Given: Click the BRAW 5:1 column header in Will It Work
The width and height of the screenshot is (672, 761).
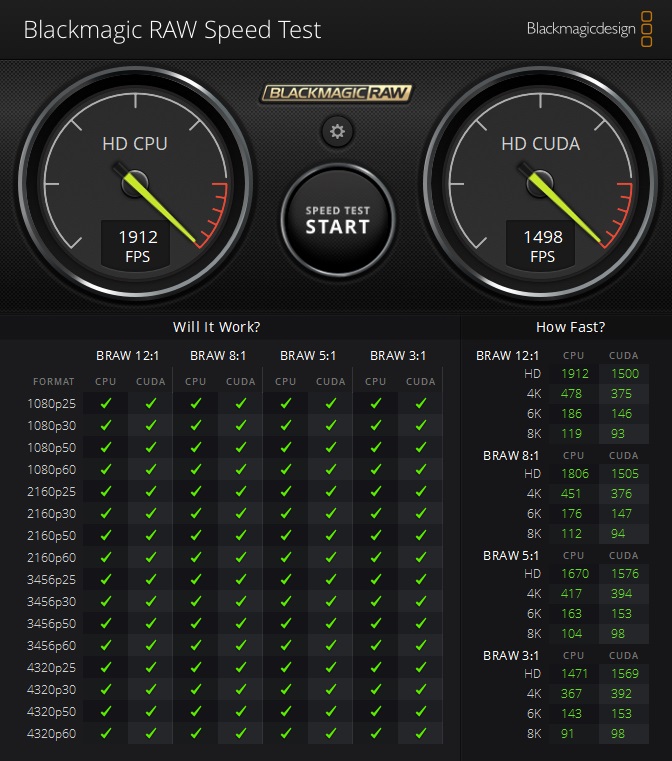Looking at the screenshot, I should pyautogui.click(x=308, y=356).
